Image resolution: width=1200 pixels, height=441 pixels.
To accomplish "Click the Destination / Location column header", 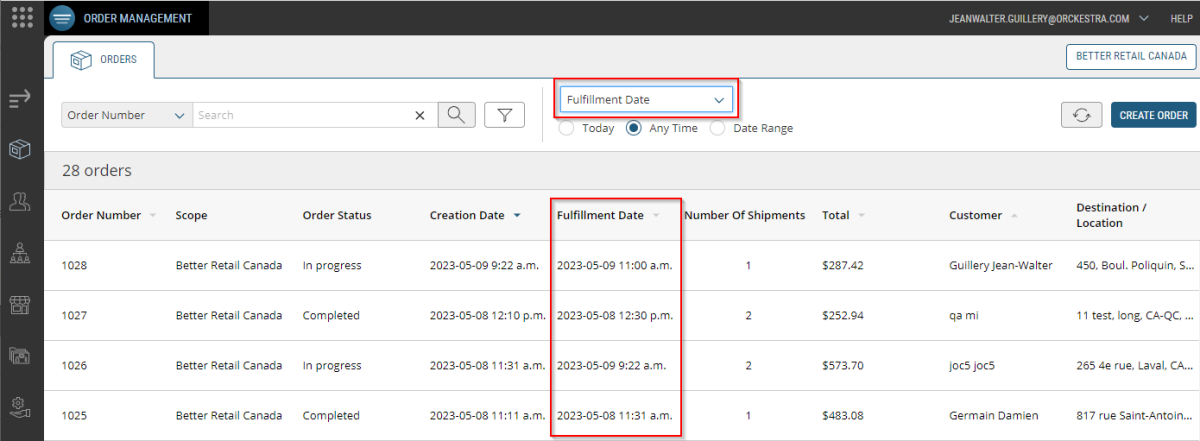I will click(x=1111, y=215).
